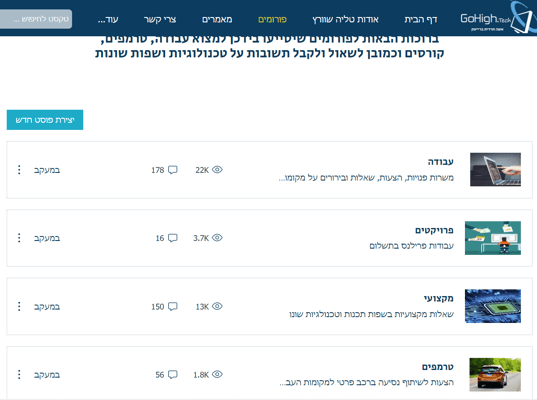Click the views eye icon in פרויקטים row
537x400 pixels.
(217, 238)
